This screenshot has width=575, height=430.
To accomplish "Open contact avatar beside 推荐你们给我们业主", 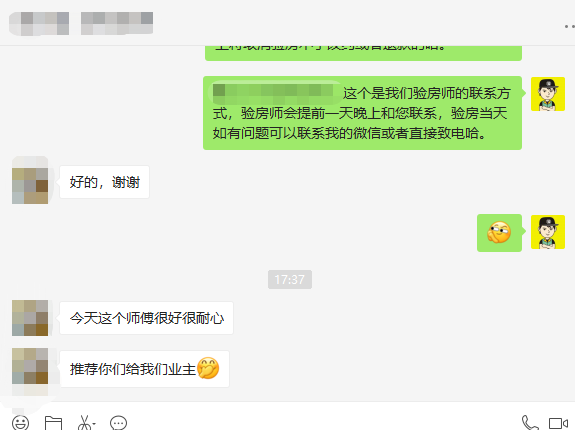I will click(x=30, y=366).
